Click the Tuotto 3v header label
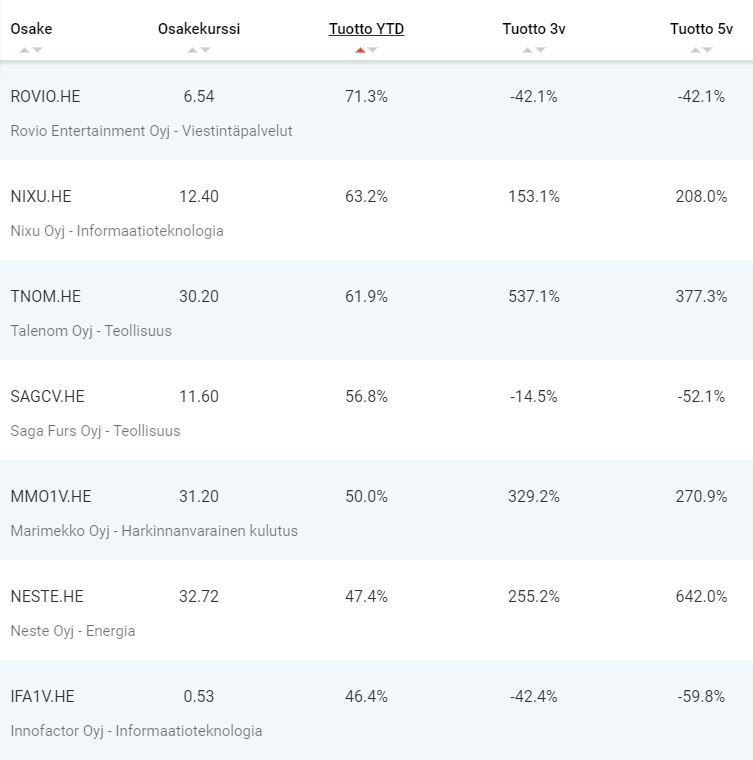 click(533, 29)
